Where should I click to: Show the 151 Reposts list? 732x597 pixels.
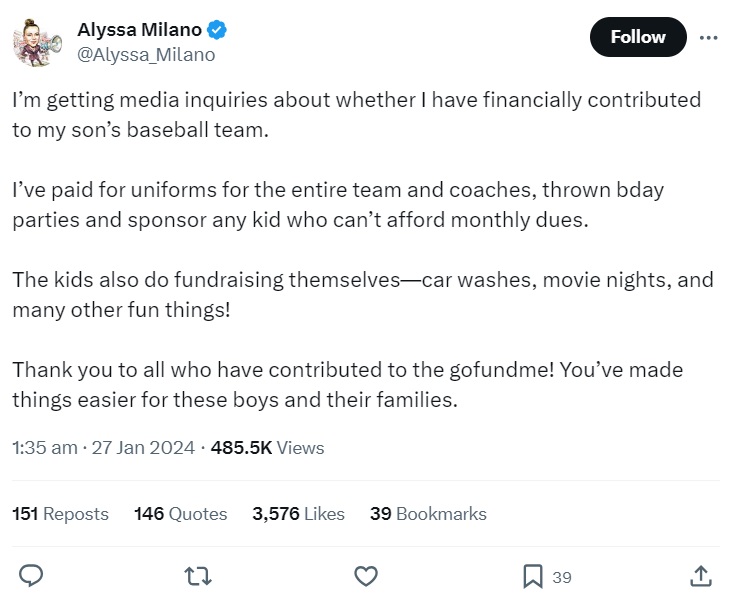tap(60, 514)
